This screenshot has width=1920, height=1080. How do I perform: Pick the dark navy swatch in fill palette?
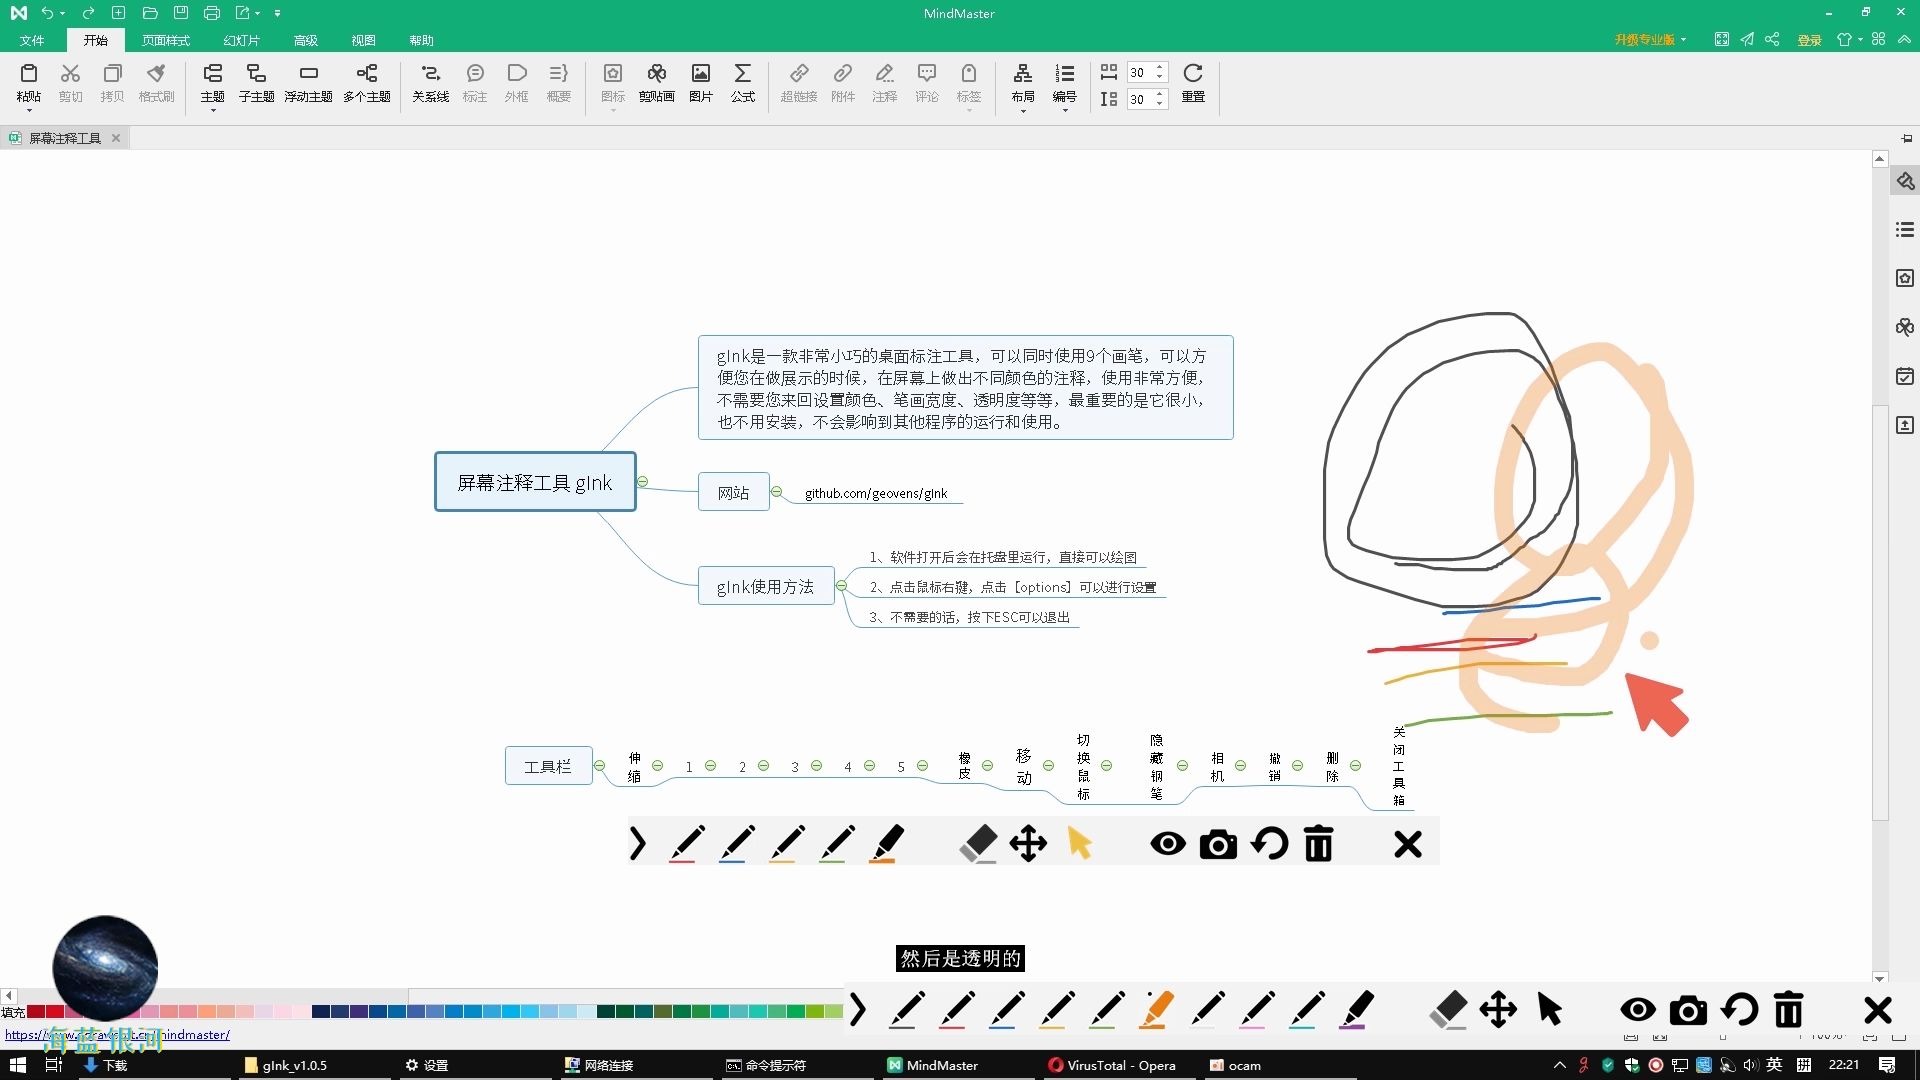[x=321, y=1012]
